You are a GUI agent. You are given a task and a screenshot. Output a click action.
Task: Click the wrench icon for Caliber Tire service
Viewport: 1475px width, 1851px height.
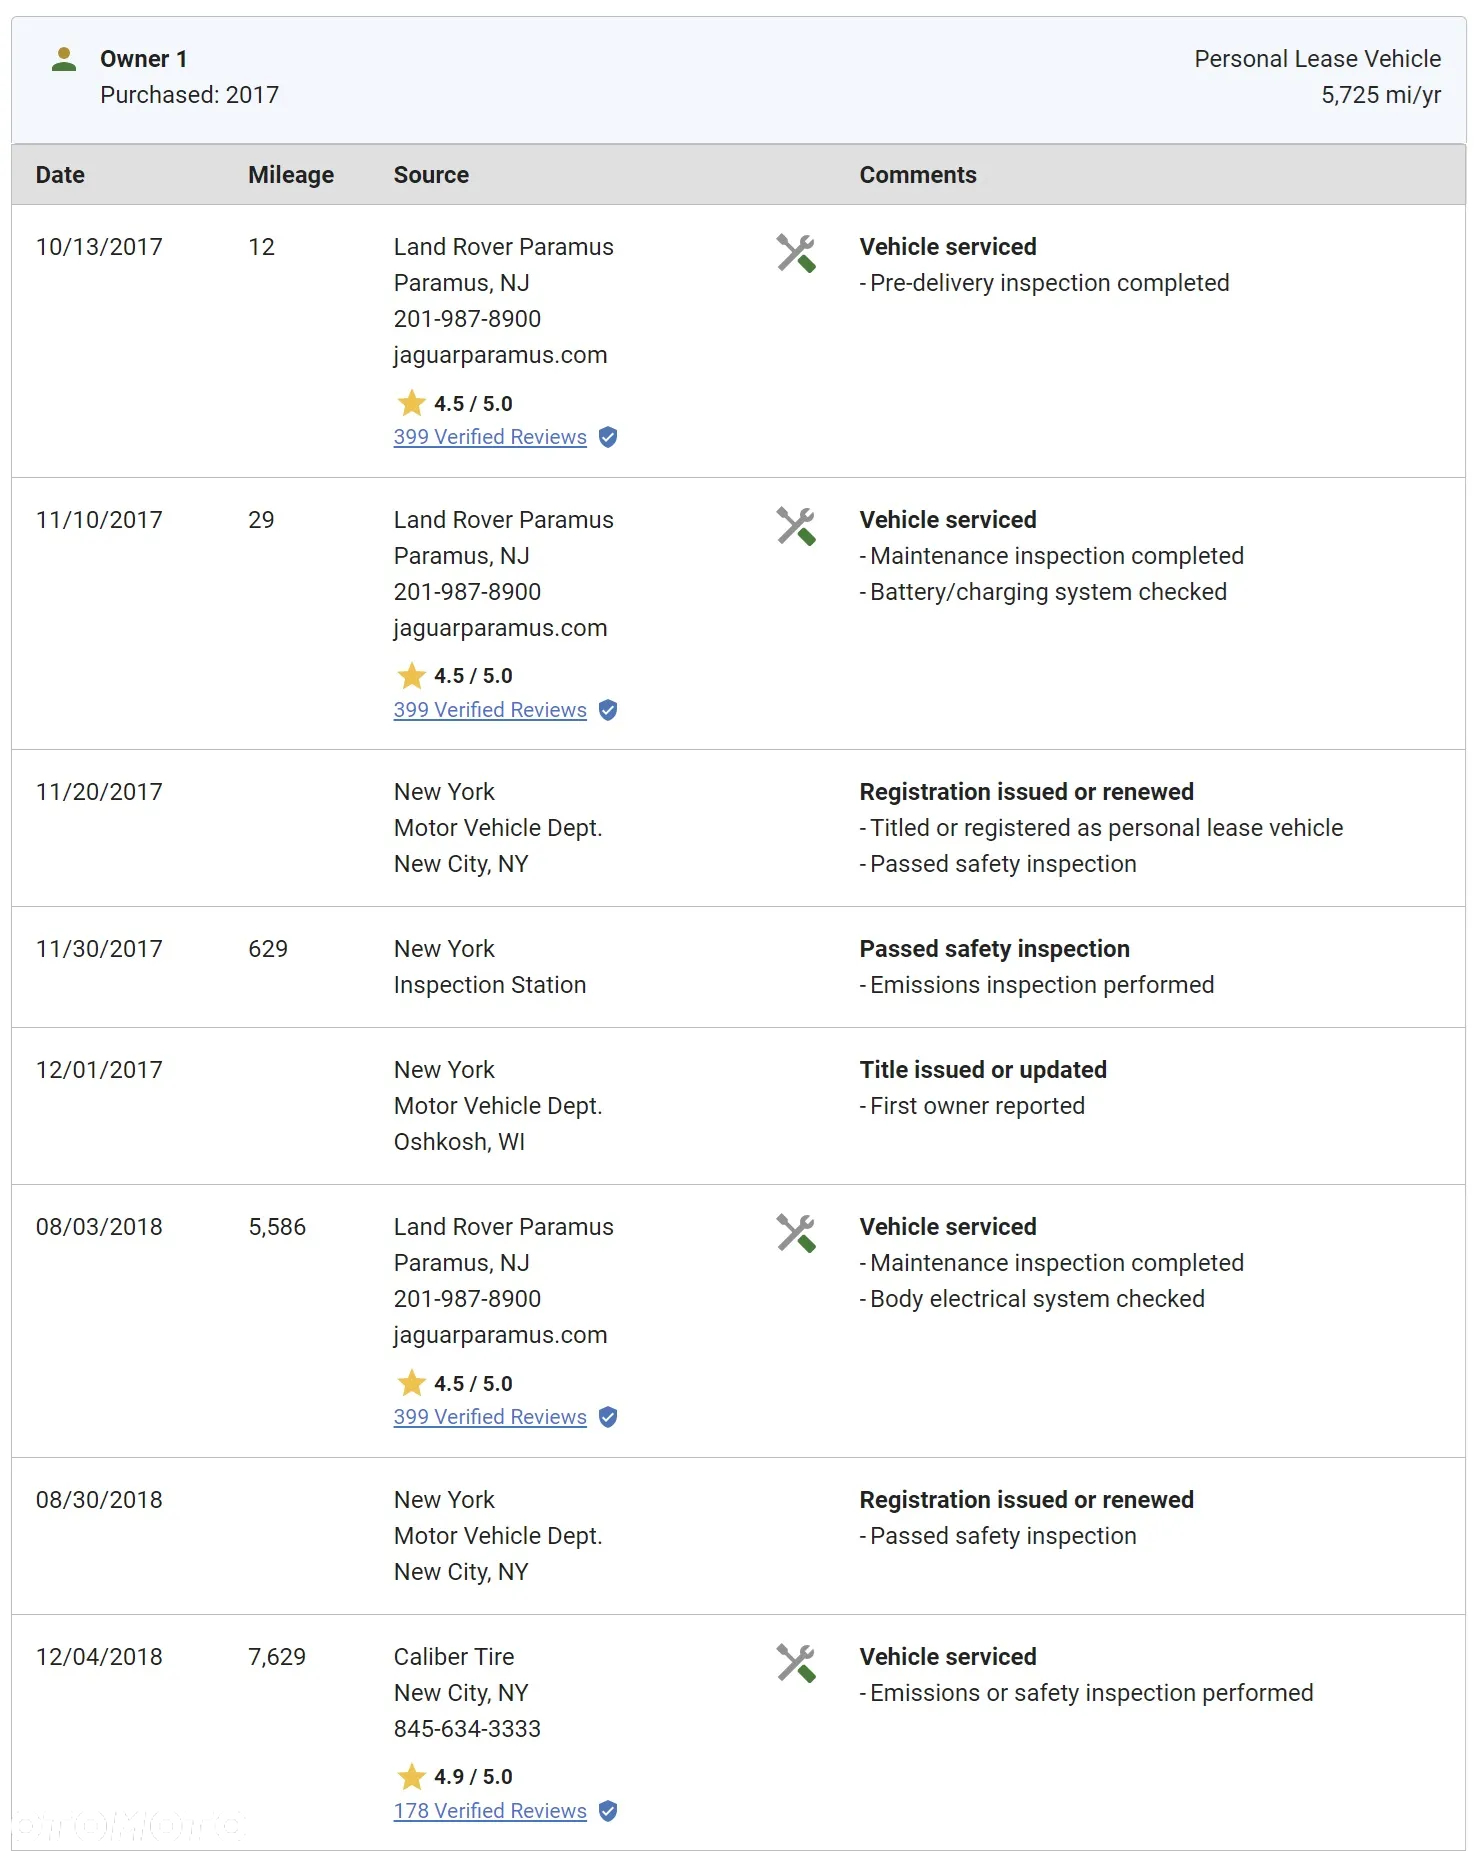796,1663
